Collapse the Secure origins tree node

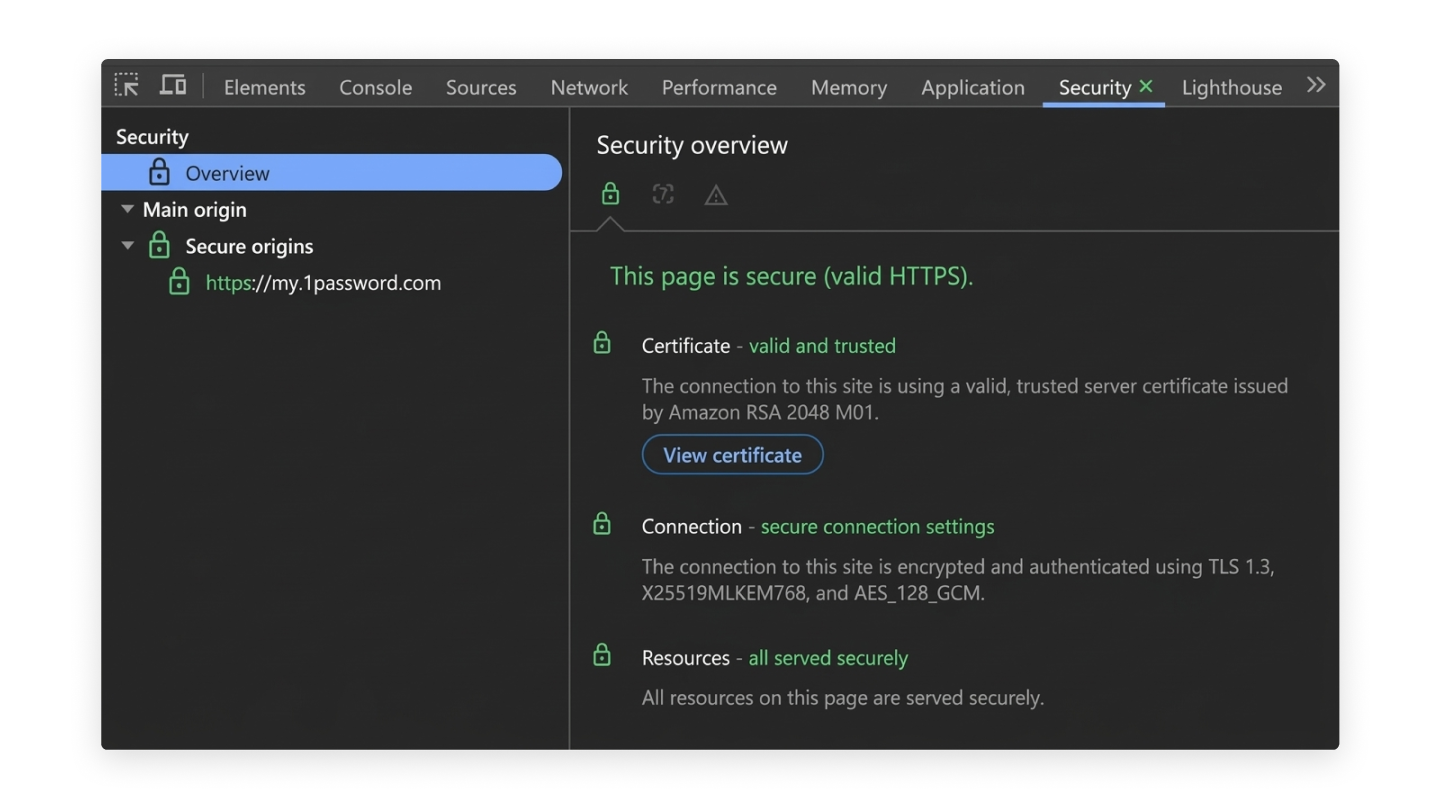coord(127,246)
